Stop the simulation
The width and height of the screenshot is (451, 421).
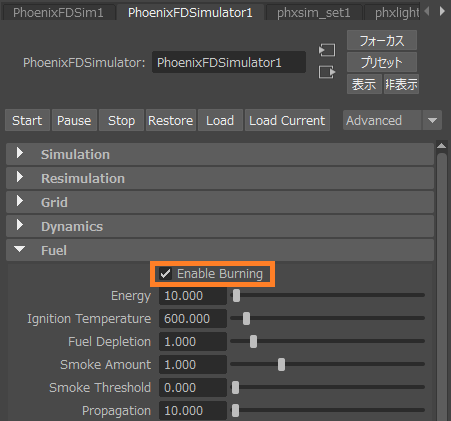point(121,120)
